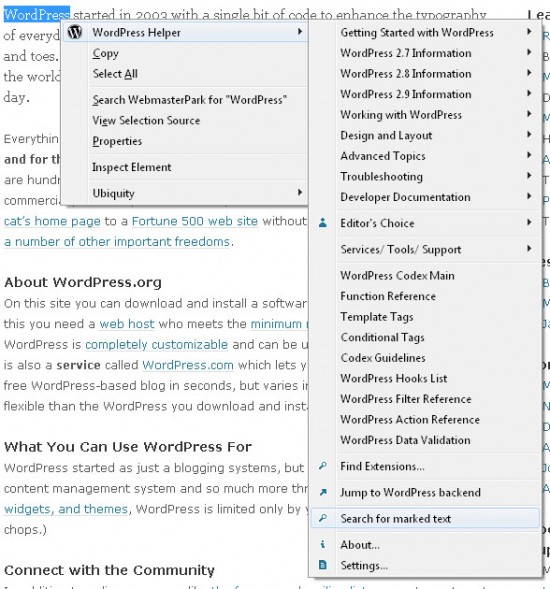This screenshot has height=589, width=550.
Task: Open the "widgets, and themes" link
Action: 66,509
